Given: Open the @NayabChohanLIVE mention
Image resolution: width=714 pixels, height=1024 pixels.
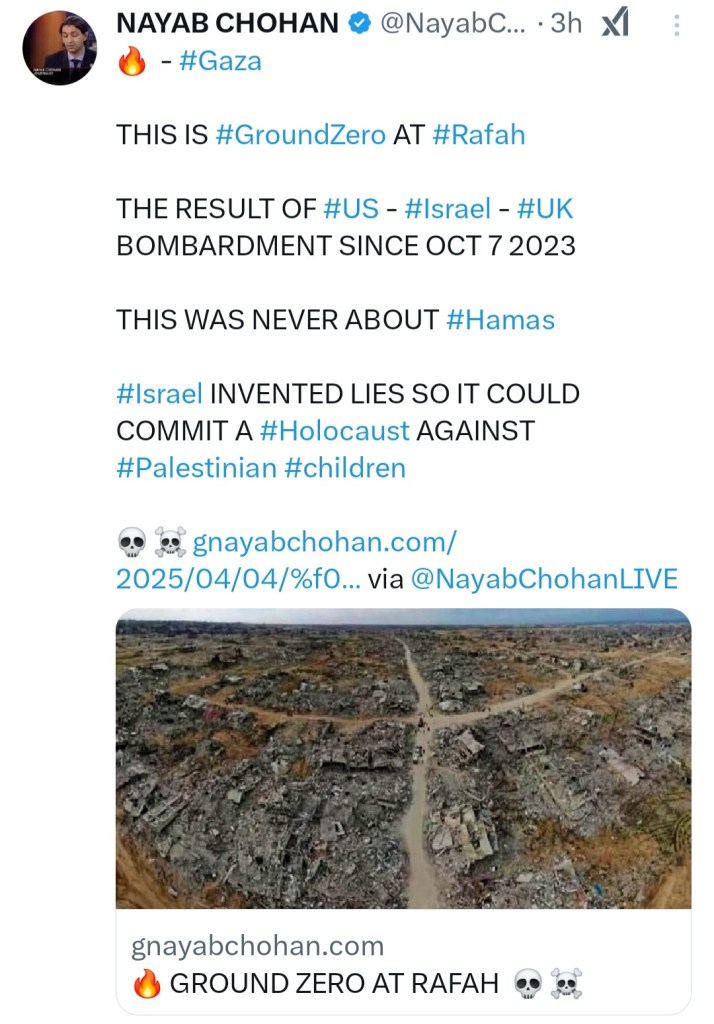Looking at the screenshot, I should pos(544,579).
